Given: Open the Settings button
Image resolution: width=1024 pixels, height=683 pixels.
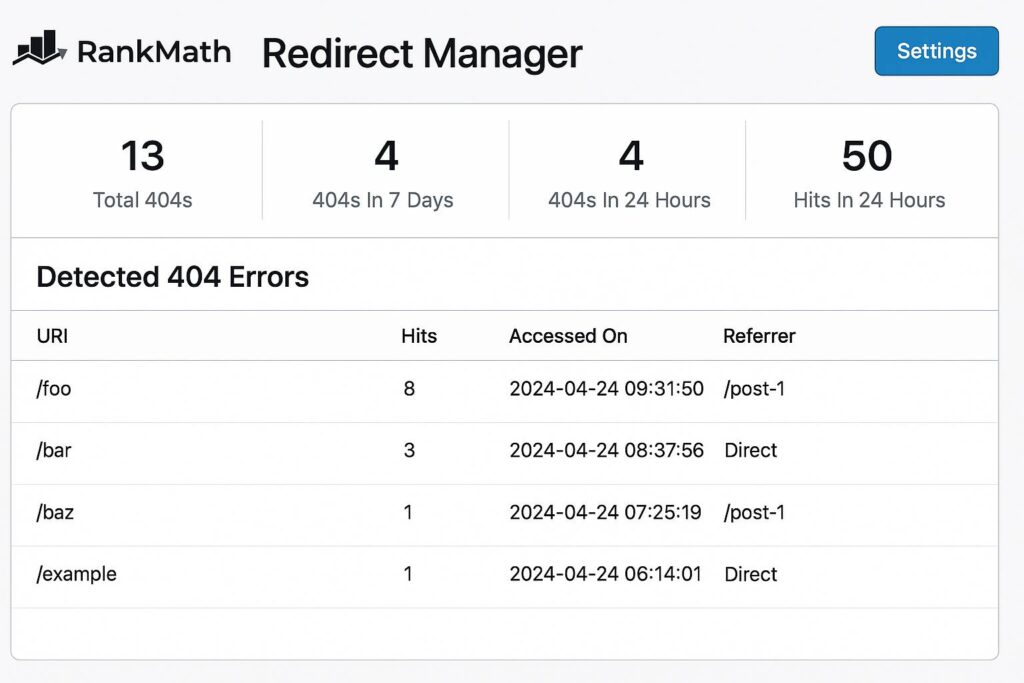Looking at the screenshot, I should [x=936, y=51].
